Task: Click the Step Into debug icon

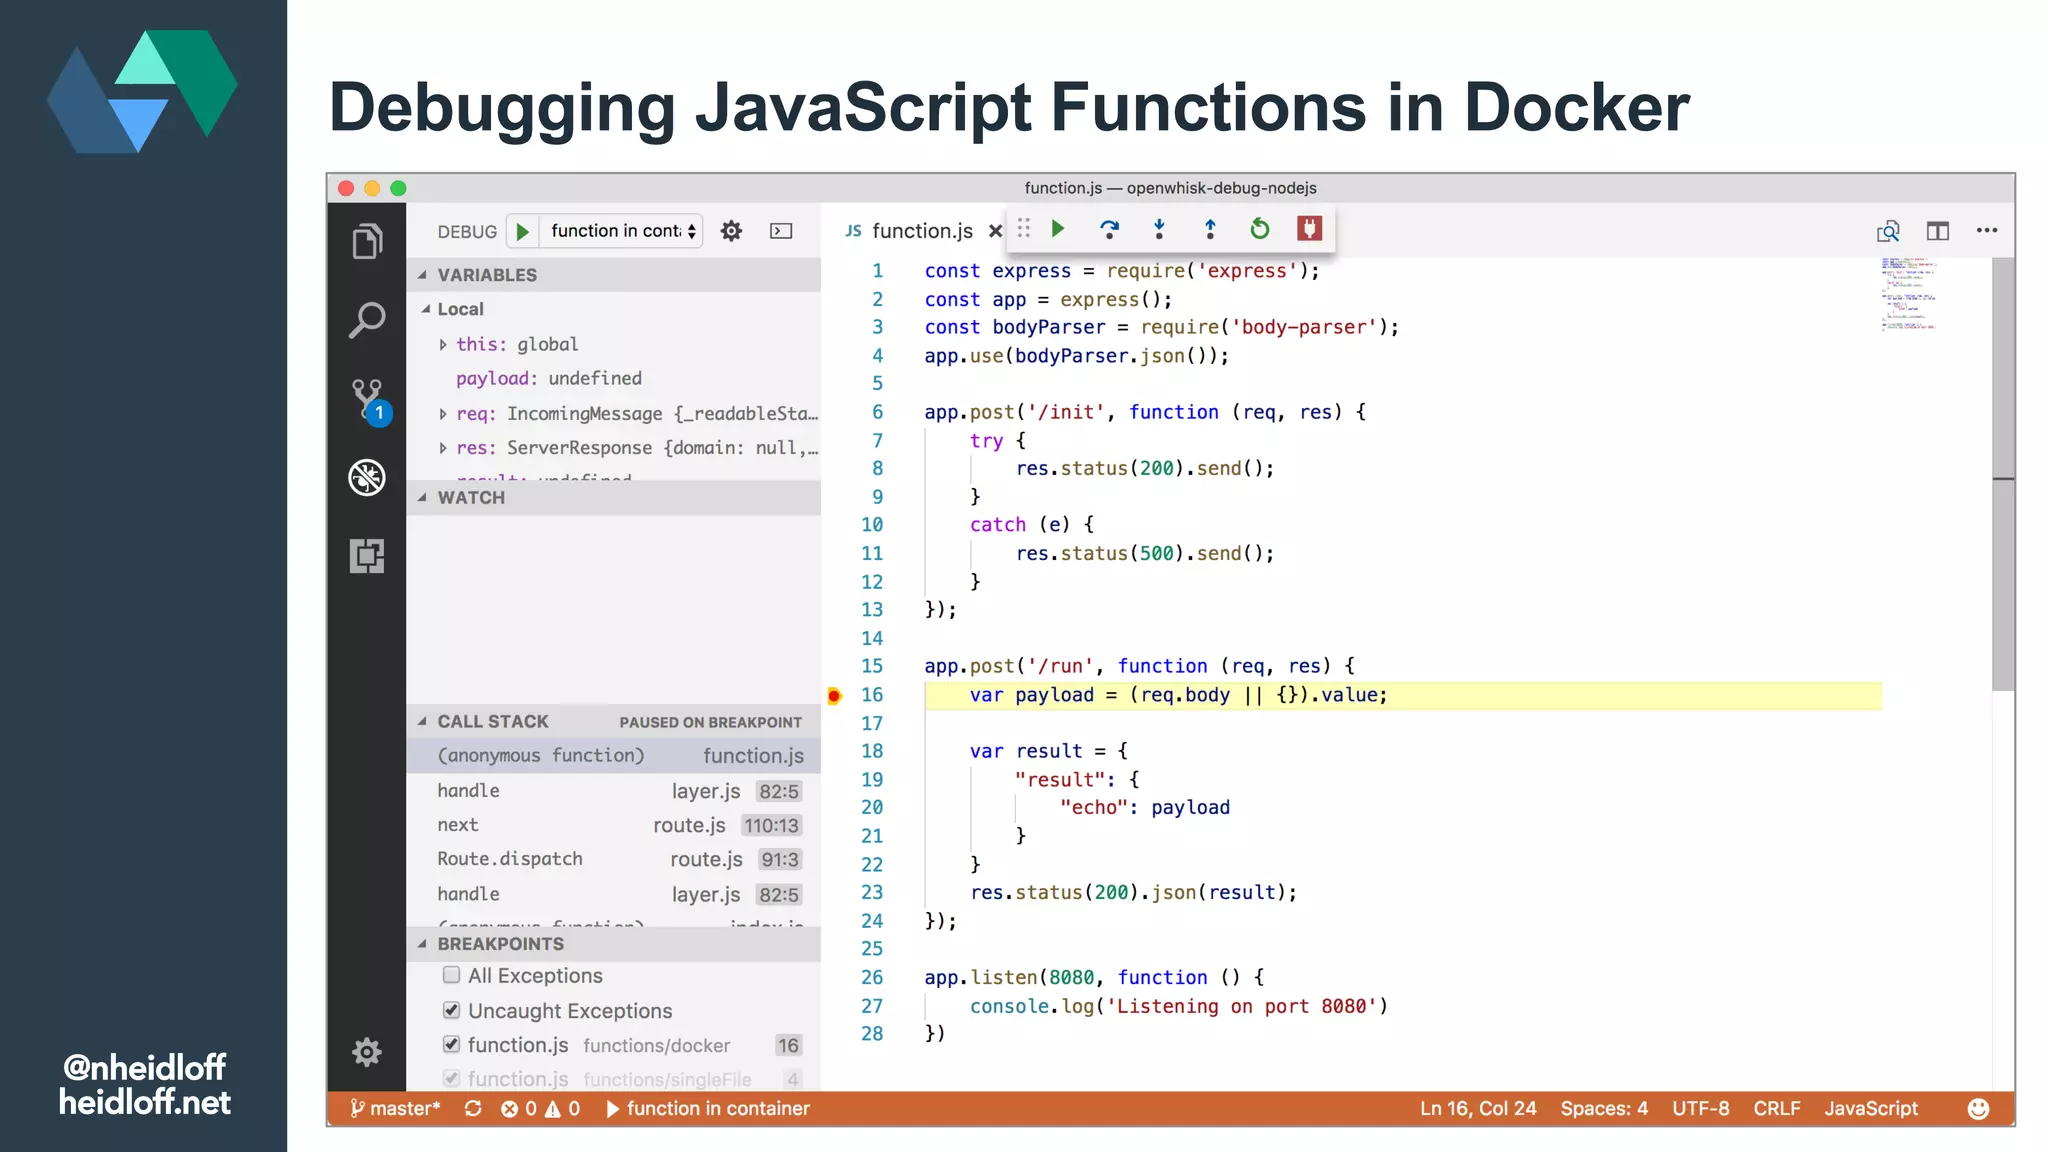Action: 1159,229
